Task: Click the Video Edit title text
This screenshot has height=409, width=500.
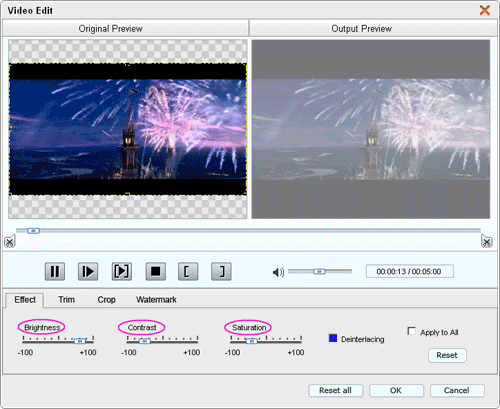Action: 30,11
